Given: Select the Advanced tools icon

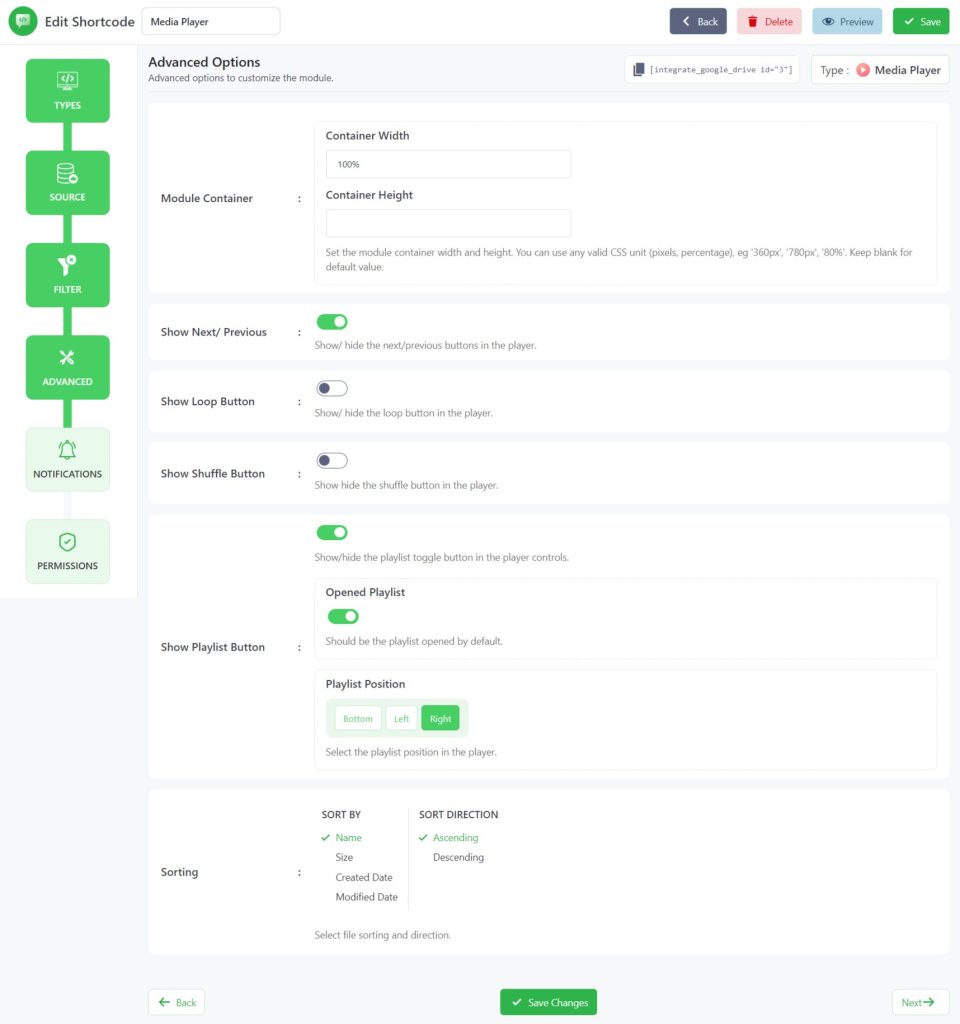Looking at the screenshot, I should (x=67, y=357).
